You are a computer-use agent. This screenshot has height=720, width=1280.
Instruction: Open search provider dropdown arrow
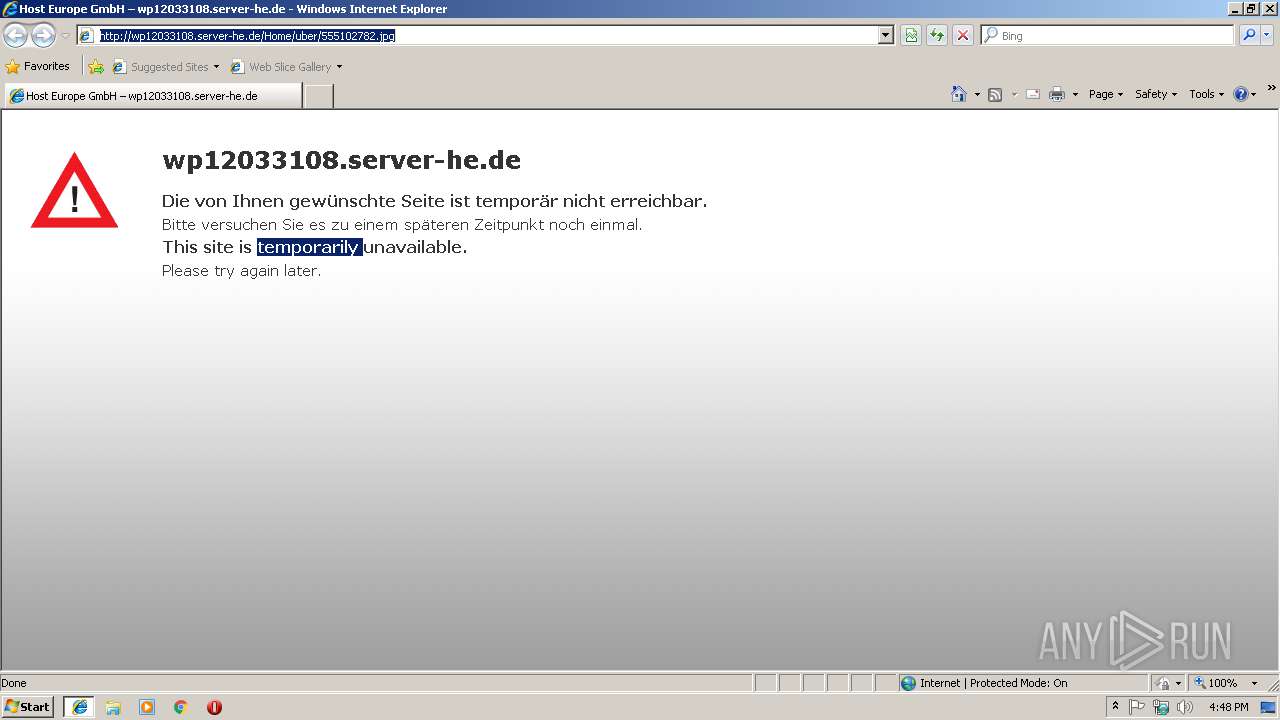[x=1267, y=36]
